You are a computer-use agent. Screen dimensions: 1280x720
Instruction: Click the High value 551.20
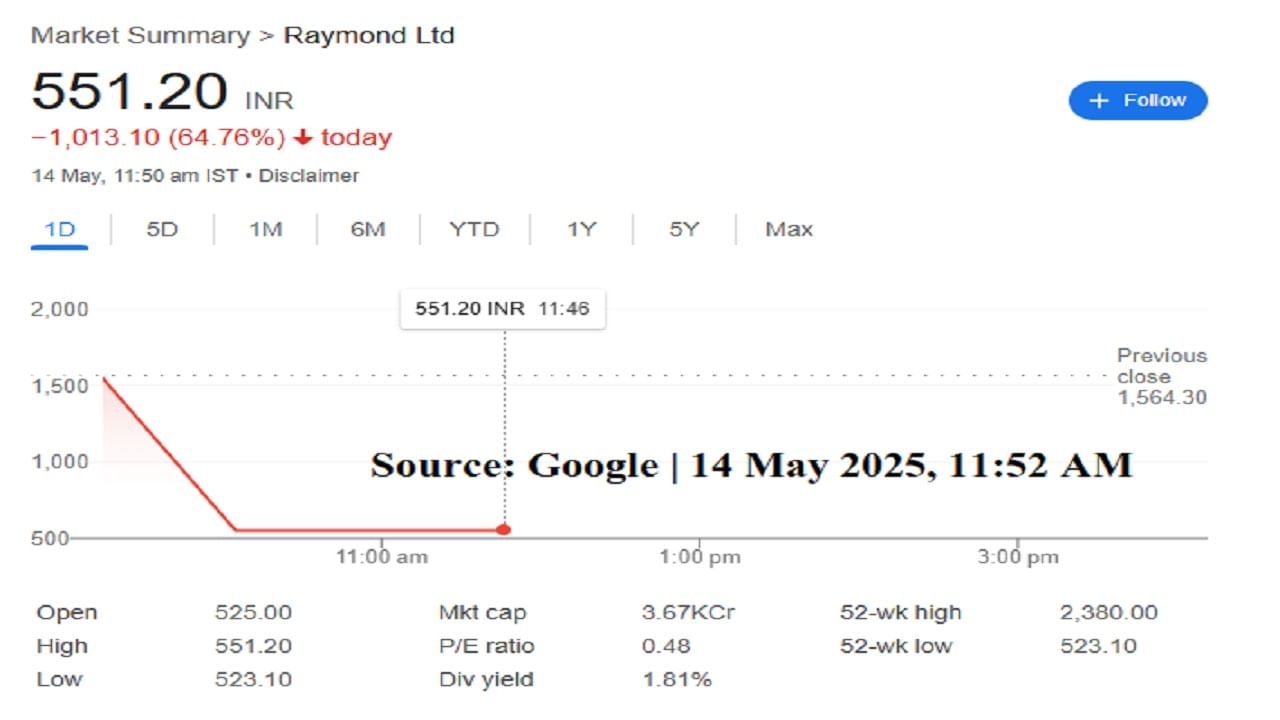pos(253,646)
